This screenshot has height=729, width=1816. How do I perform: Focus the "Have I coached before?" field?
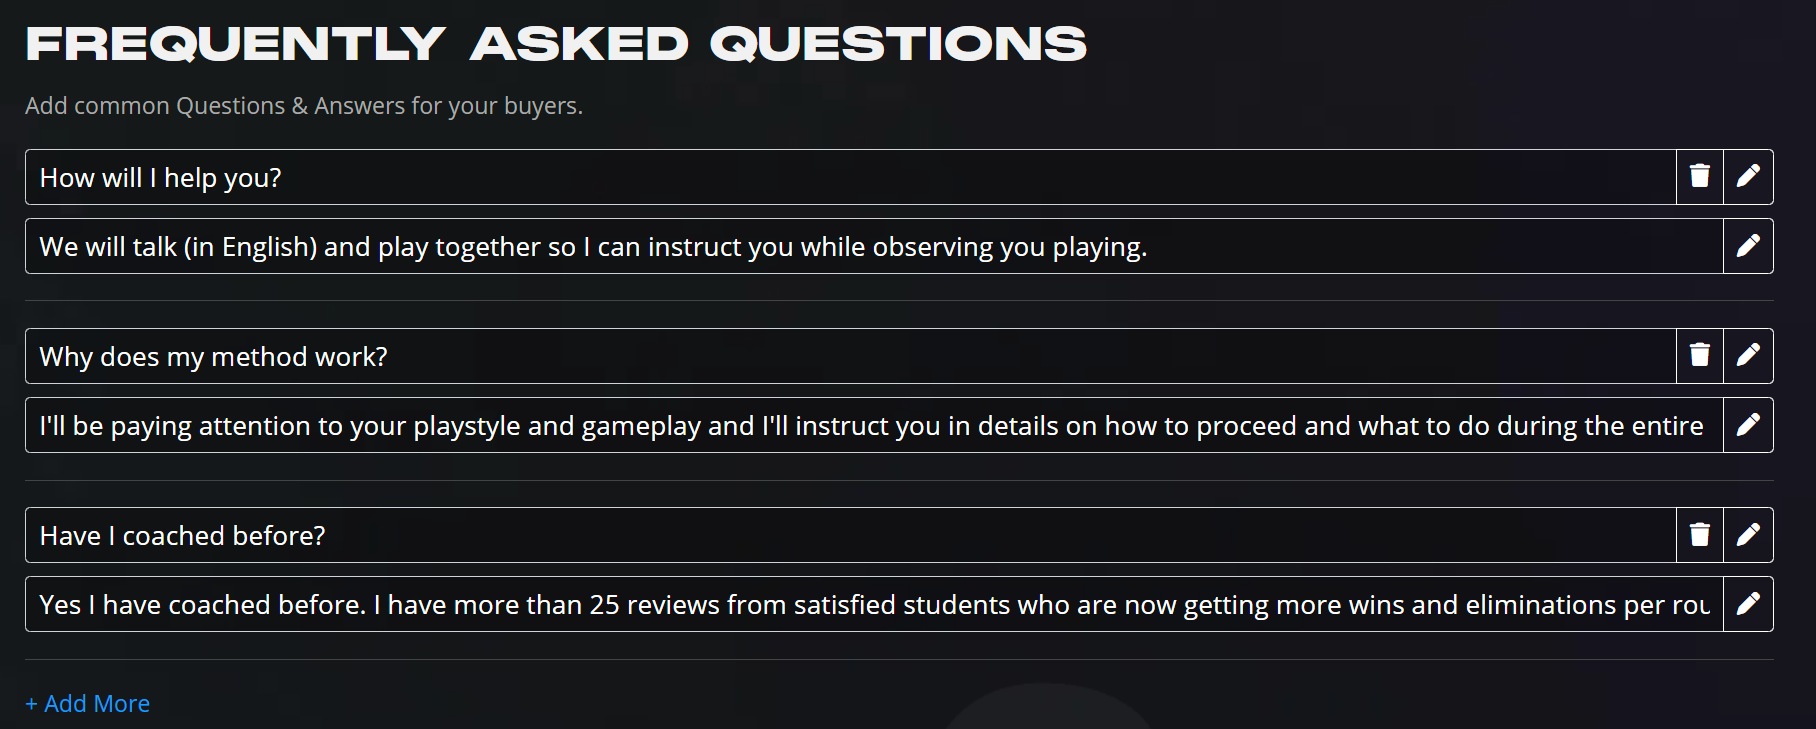coord(851,535)
